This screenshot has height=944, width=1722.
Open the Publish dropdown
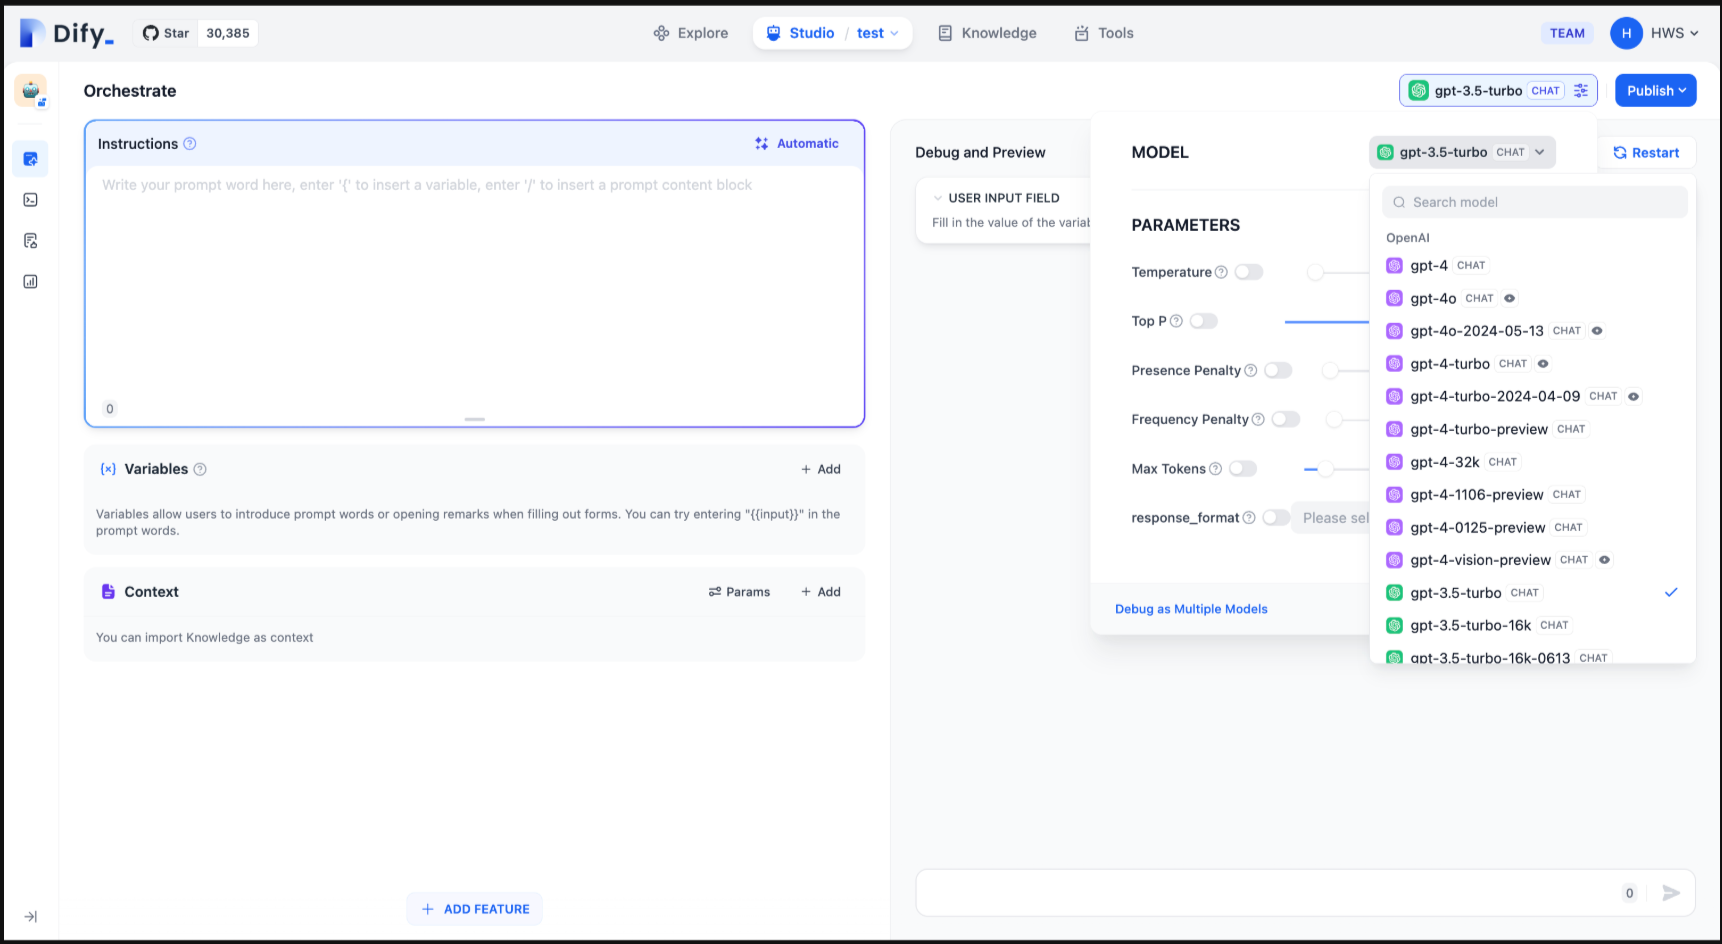pyautogui.click(x=1656, y=91)
